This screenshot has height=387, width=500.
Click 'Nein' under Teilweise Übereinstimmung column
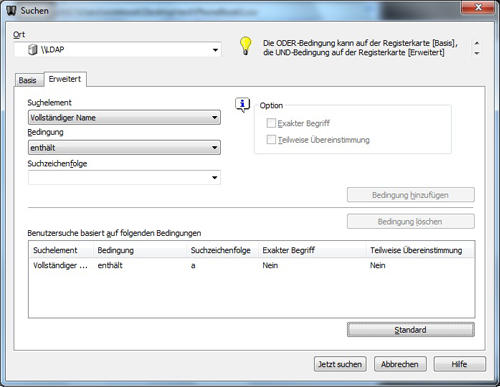pos(378,265)
